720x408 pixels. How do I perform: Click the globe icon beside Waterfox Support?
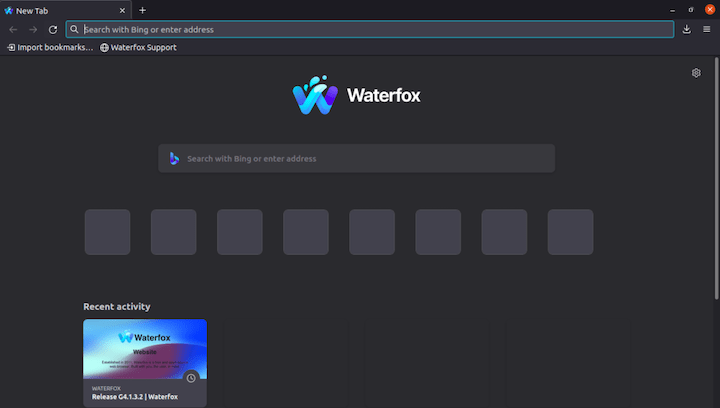104,48
